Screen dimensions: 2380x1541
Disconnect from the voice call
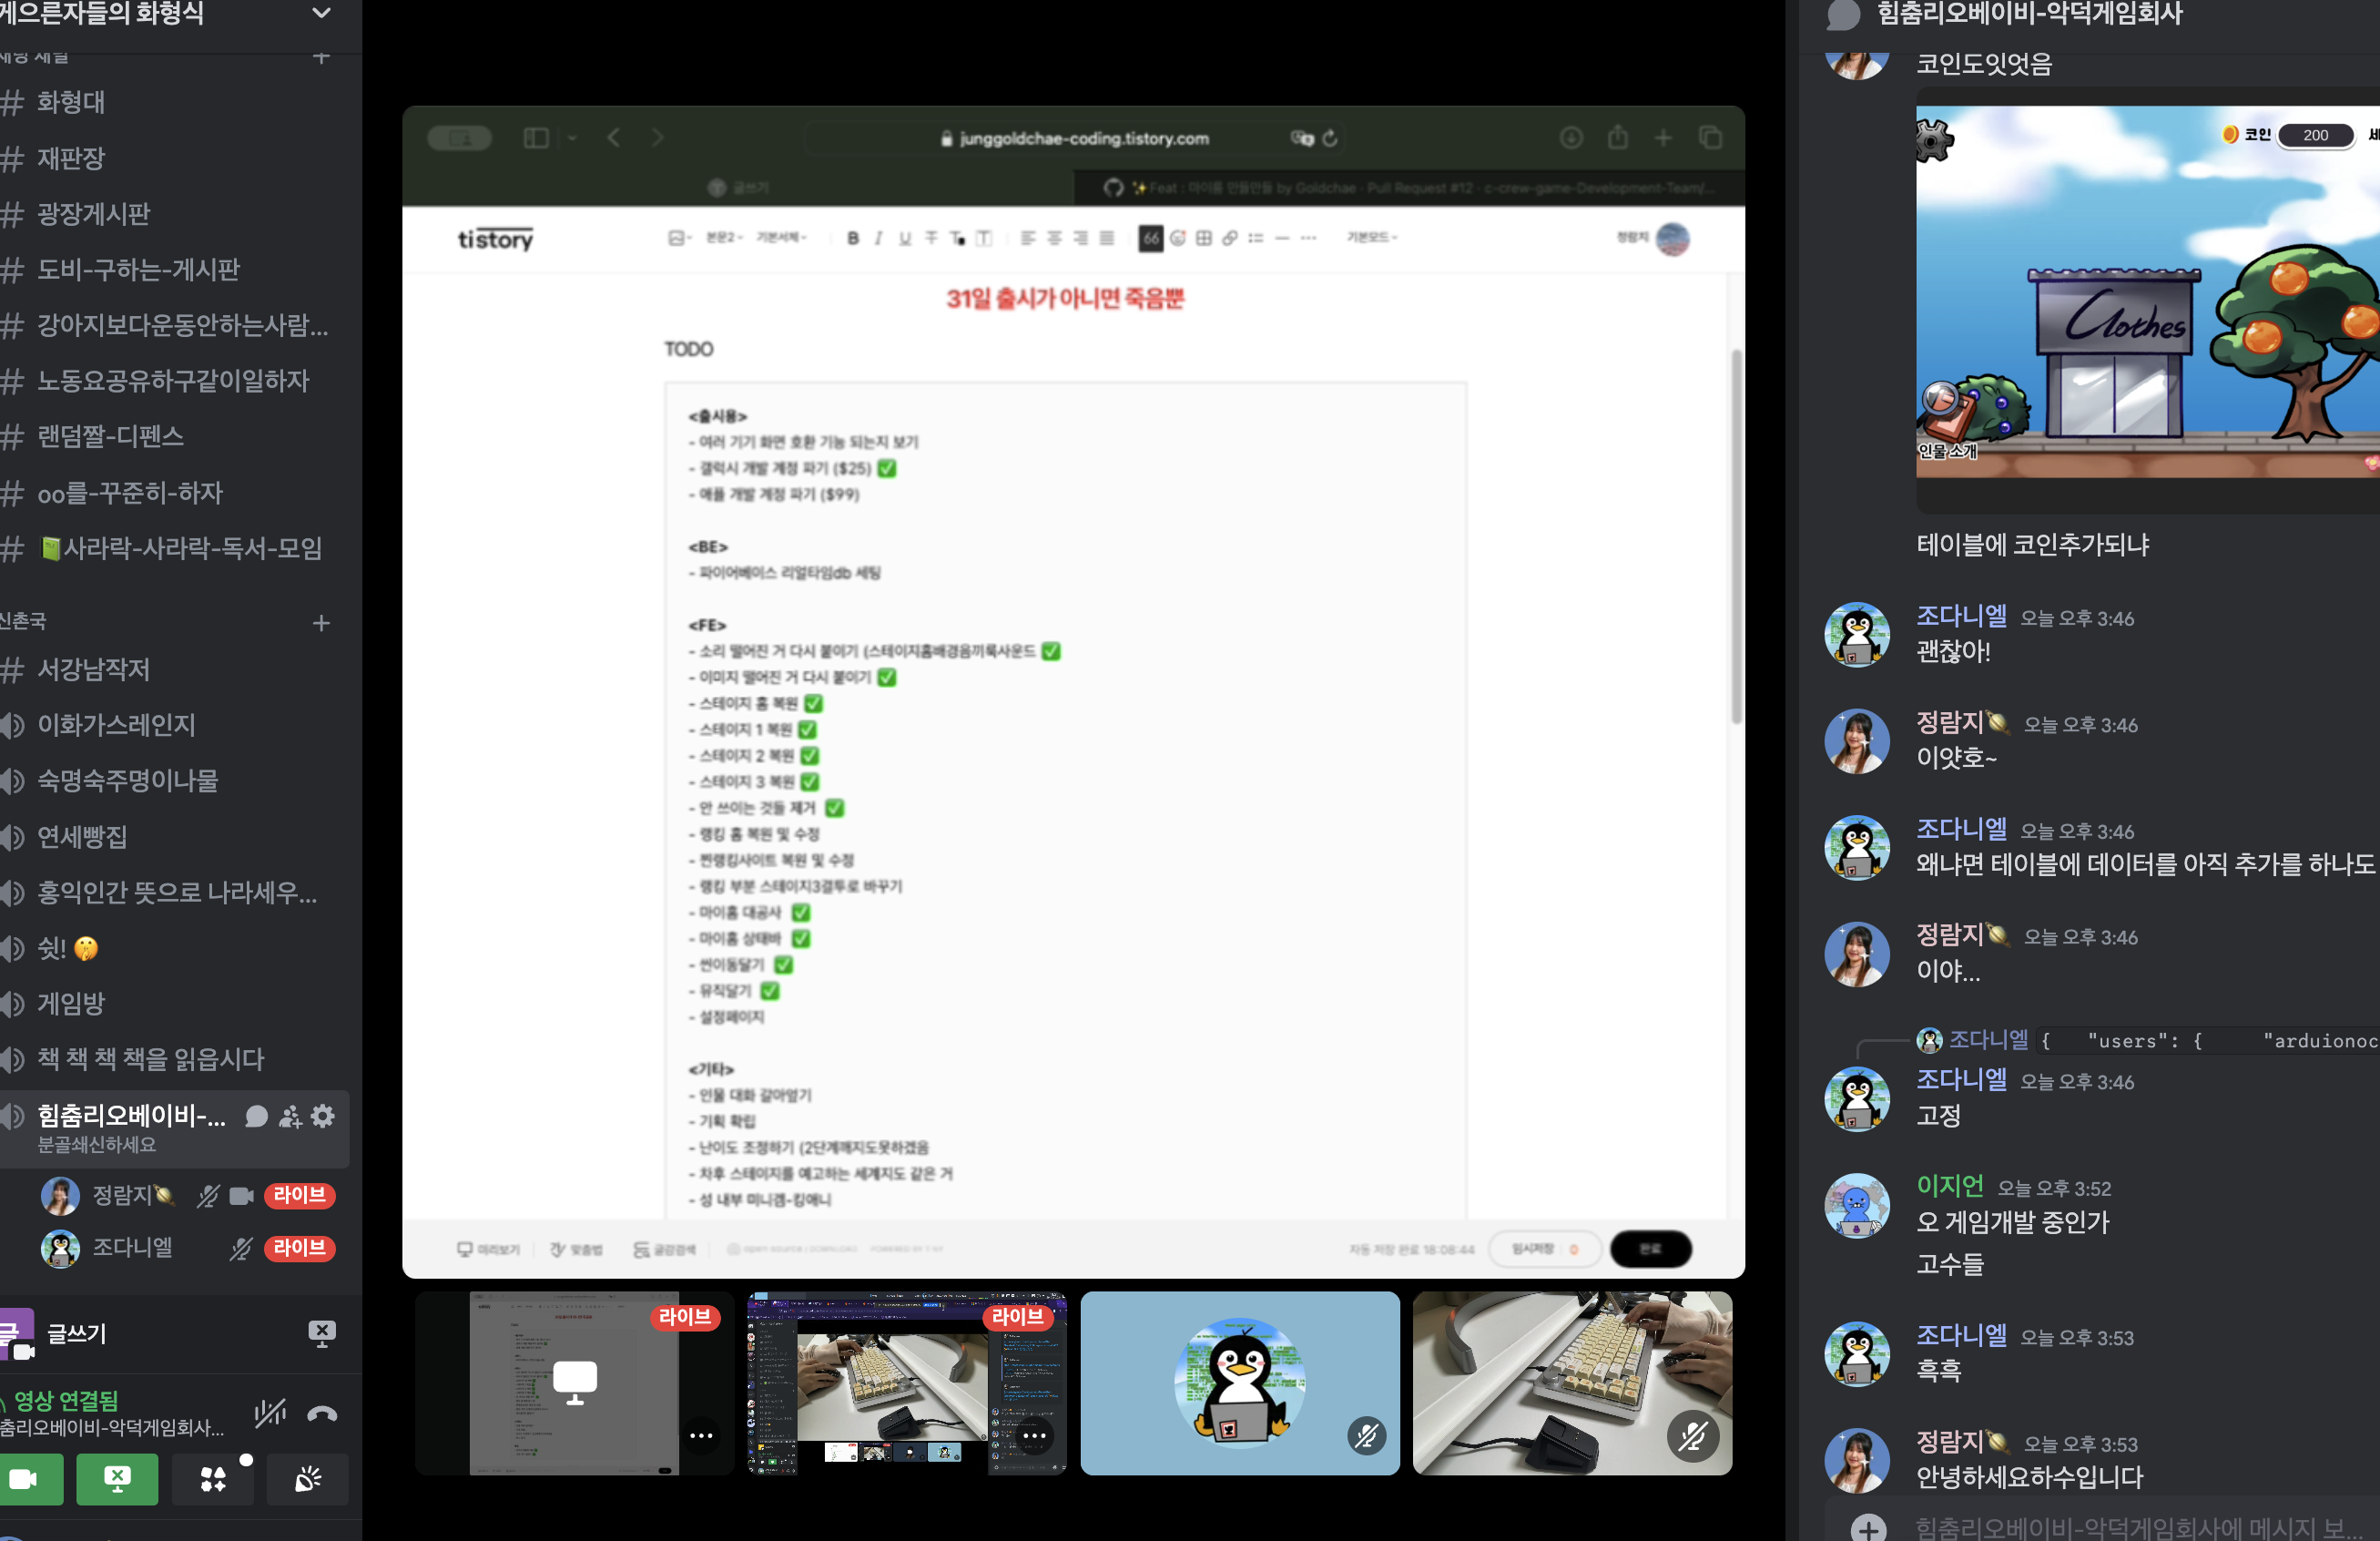[x=322, y=1413]
